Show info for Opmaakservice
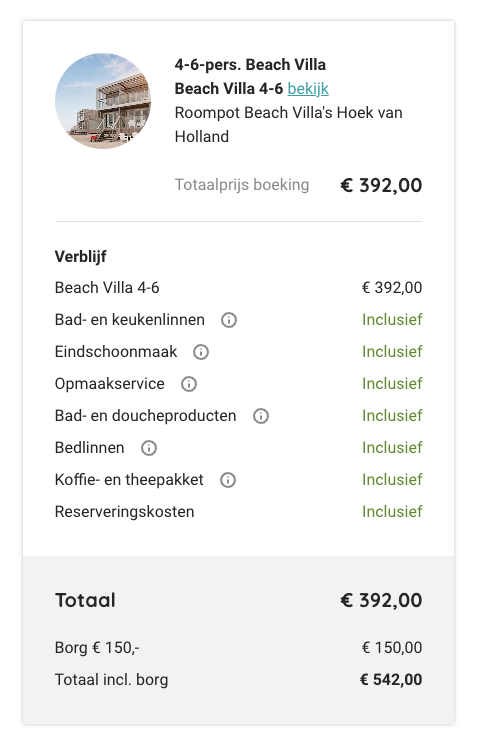The height and width of the screenshot is (746, 479). point(189,384)
